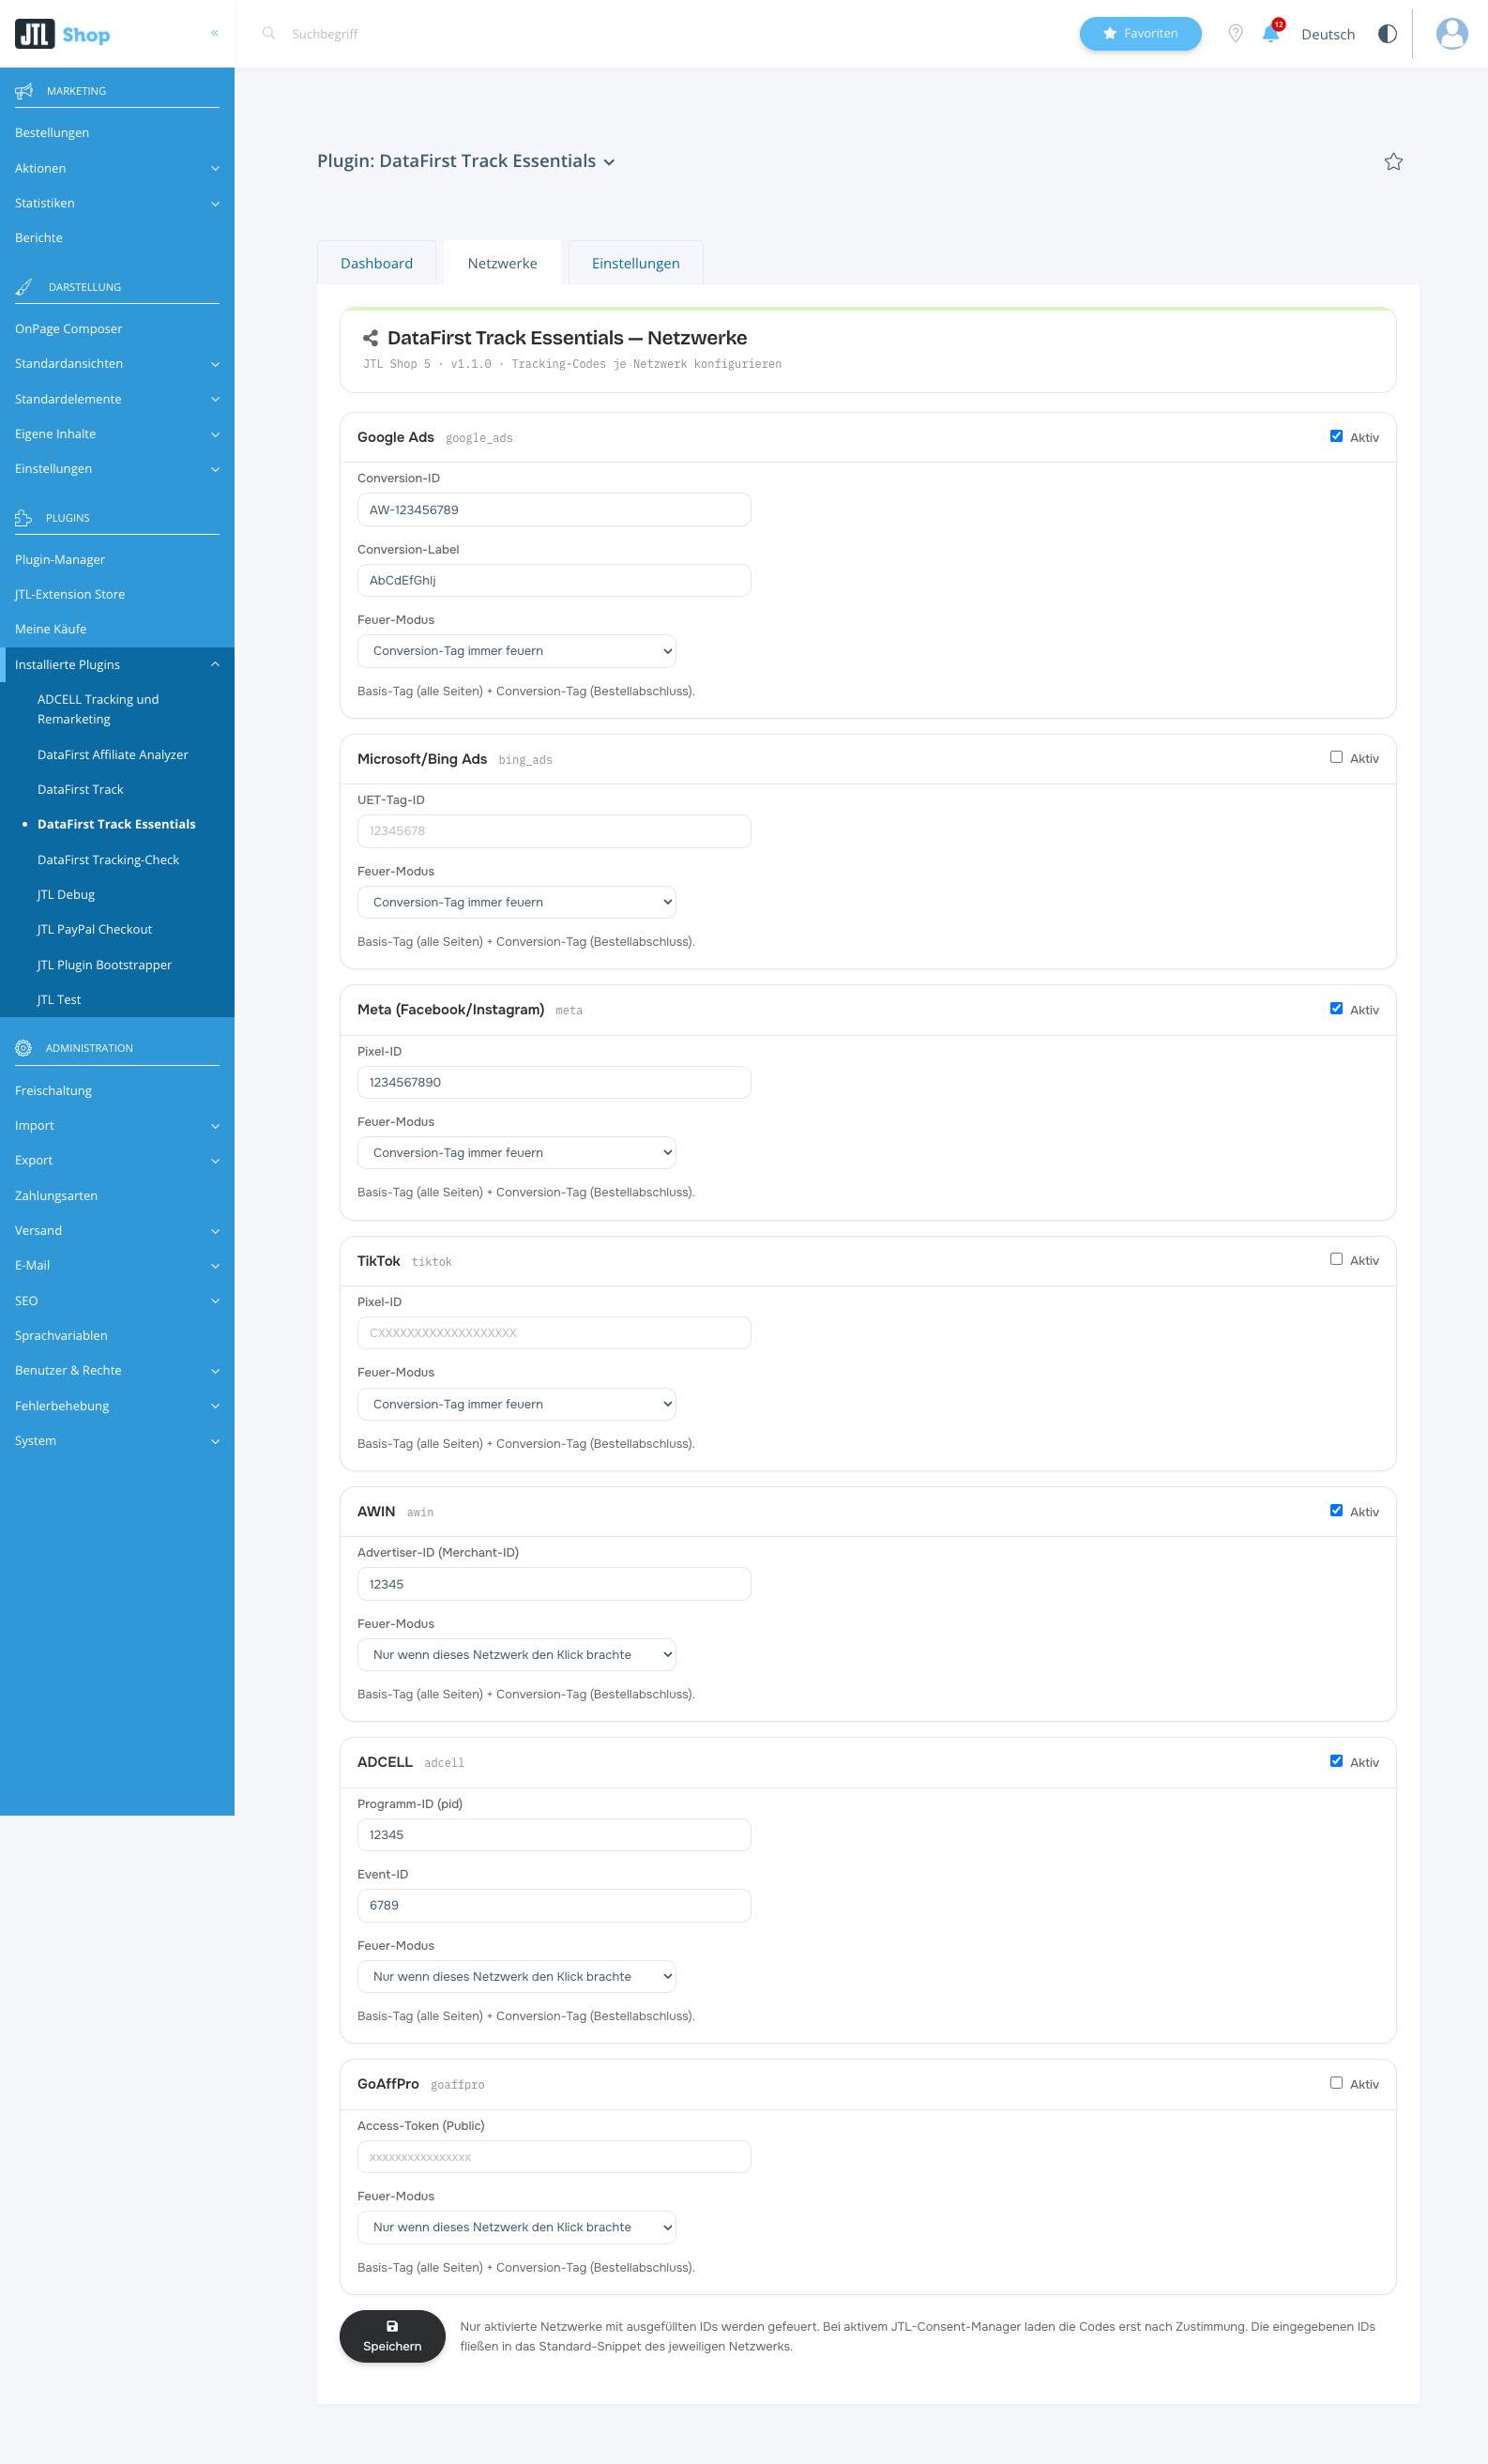Enable the Google Ads Aktiv checkbox

1336,436
